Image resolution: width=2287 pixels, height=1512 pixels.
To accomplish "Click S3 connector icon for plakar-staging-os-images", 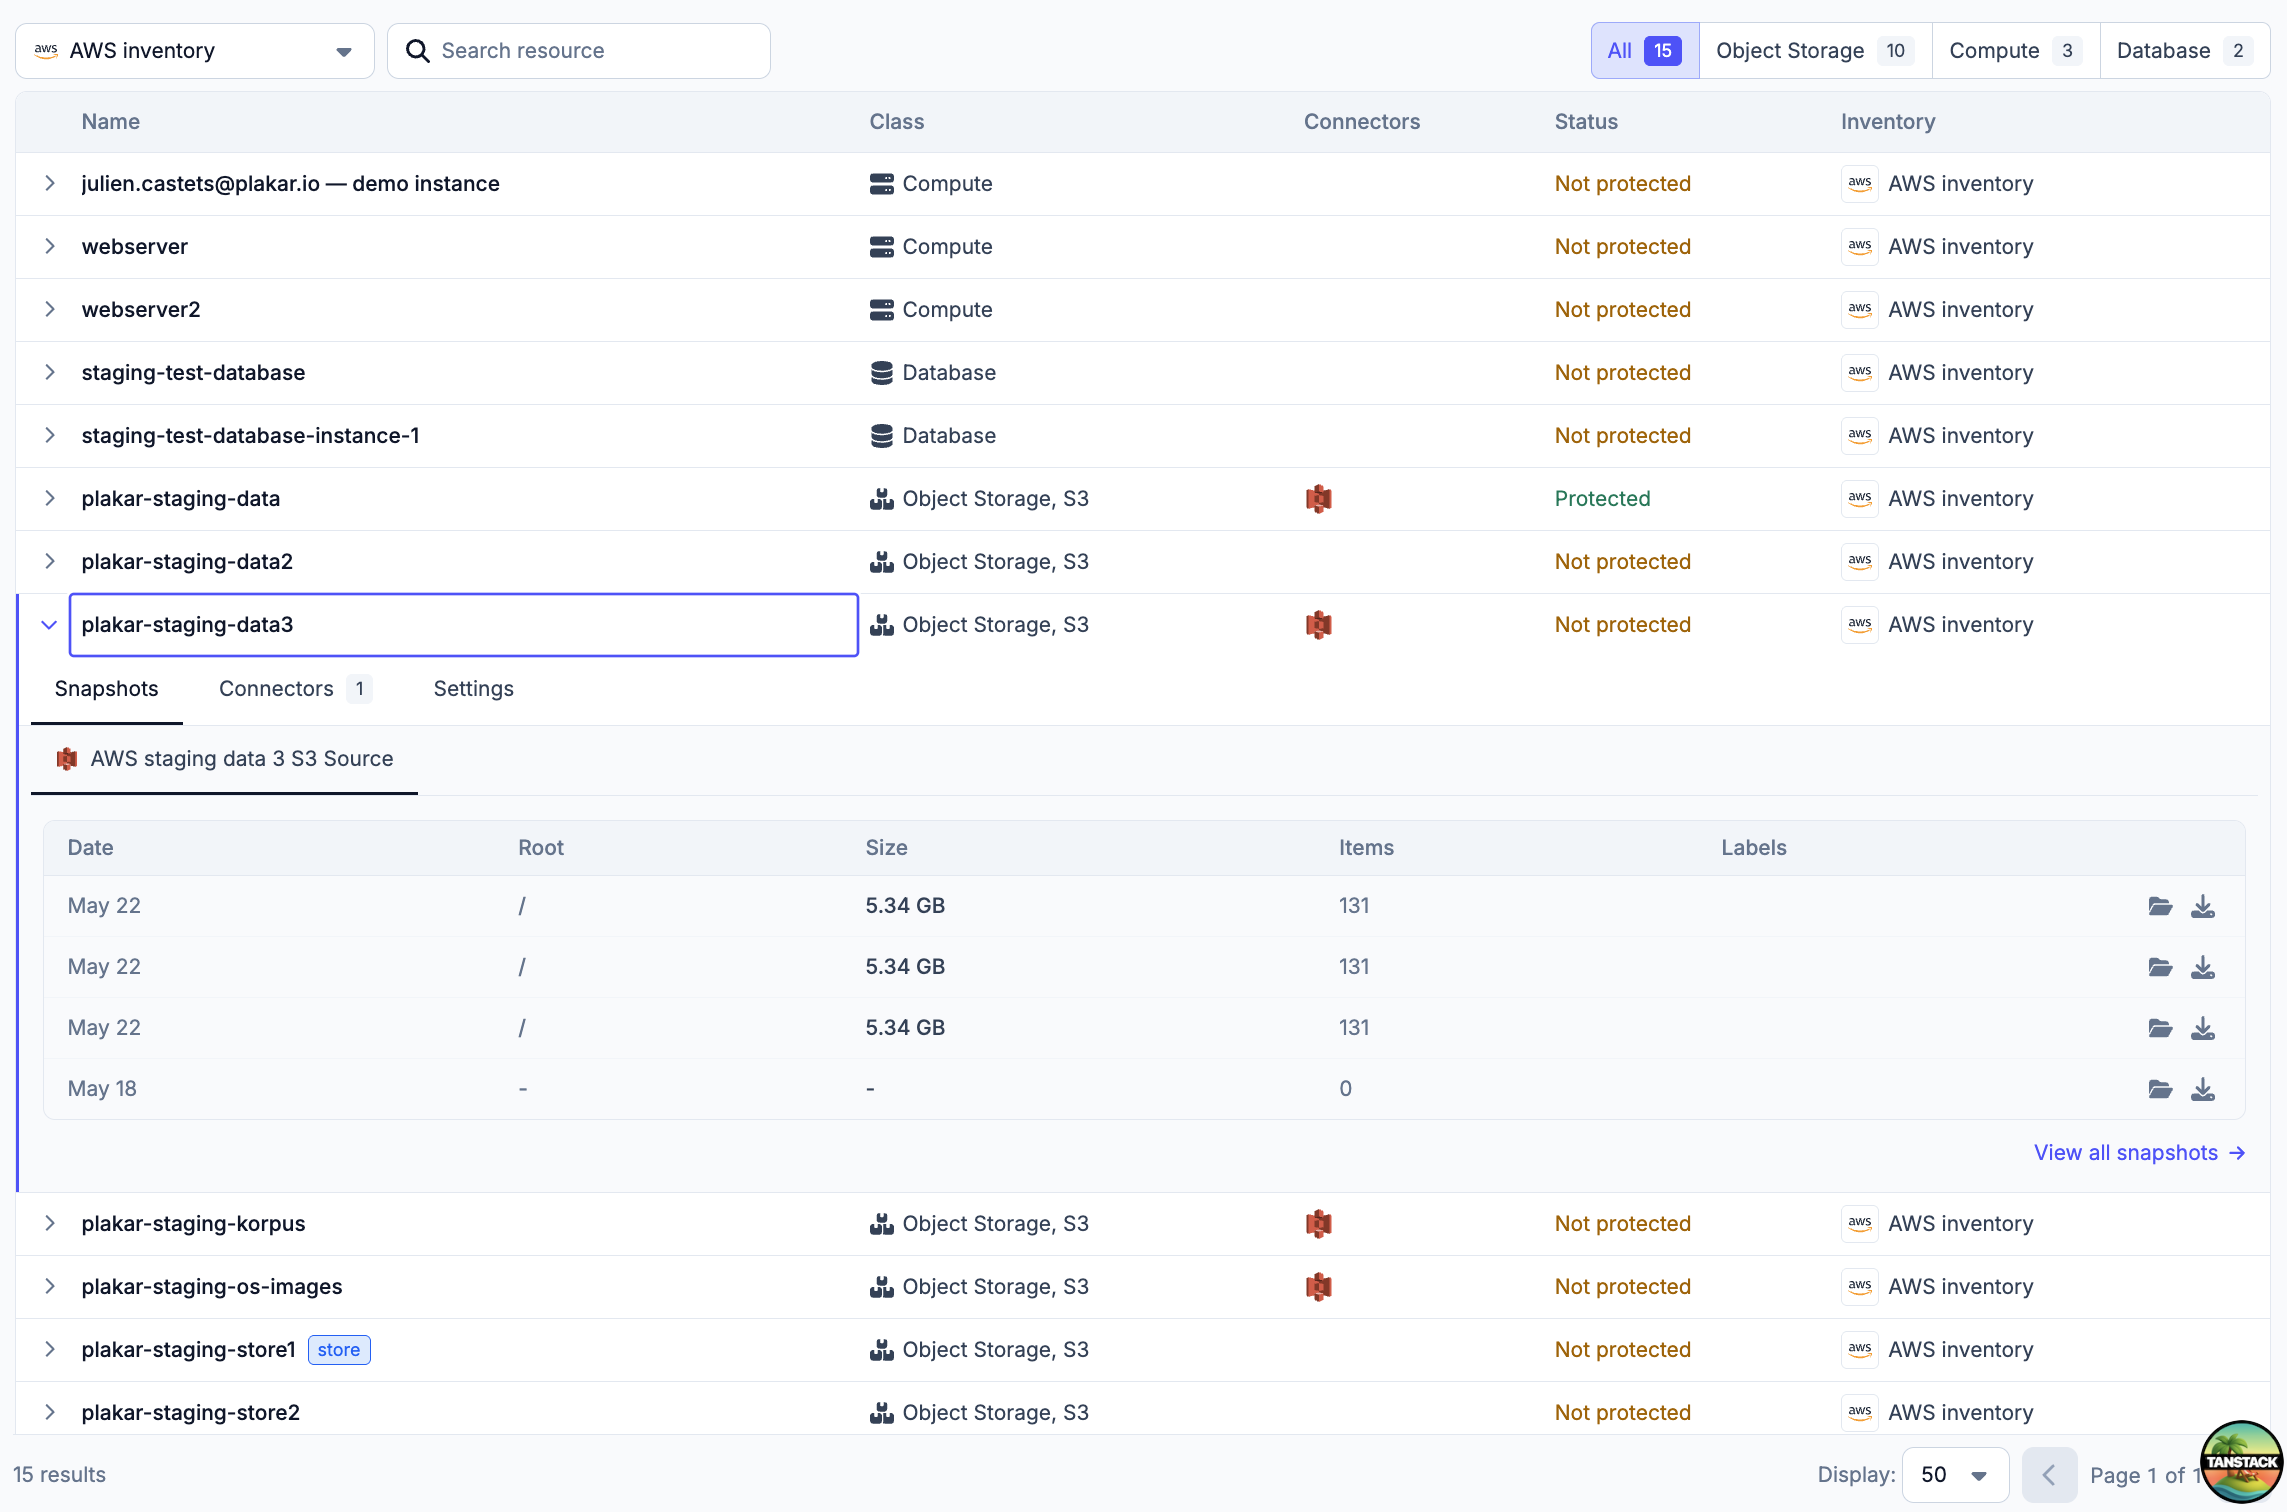I will point(1319,1287).
